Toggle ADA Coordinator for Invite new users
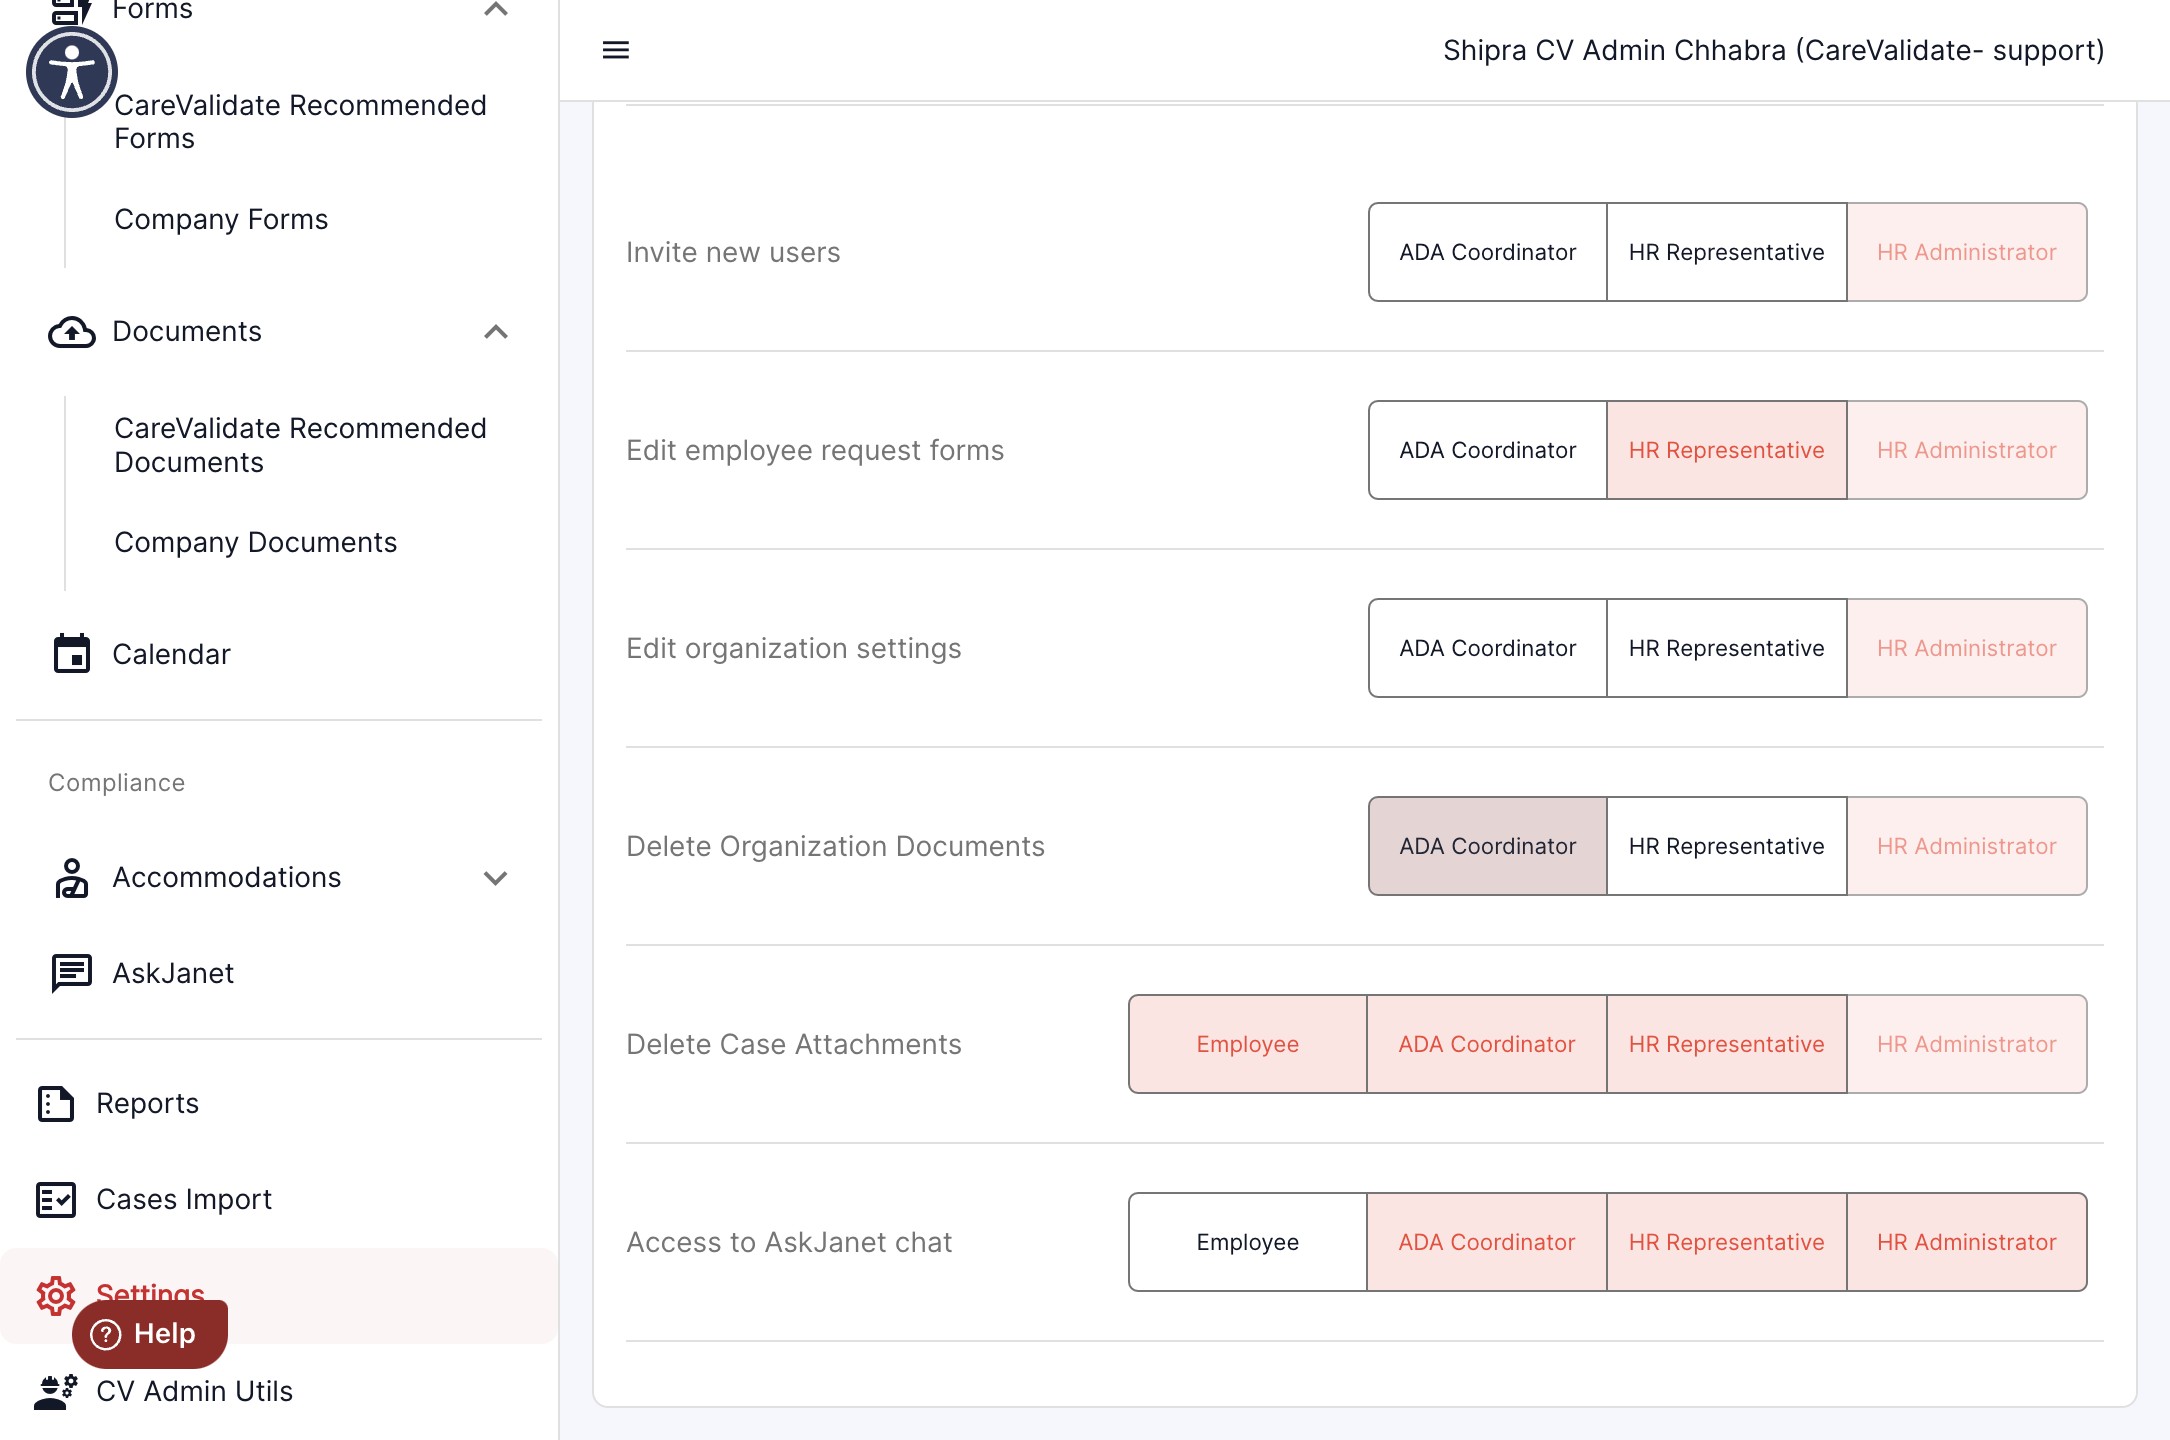The width and height of the screenshot is (2170, 1440). [1488, 252]
